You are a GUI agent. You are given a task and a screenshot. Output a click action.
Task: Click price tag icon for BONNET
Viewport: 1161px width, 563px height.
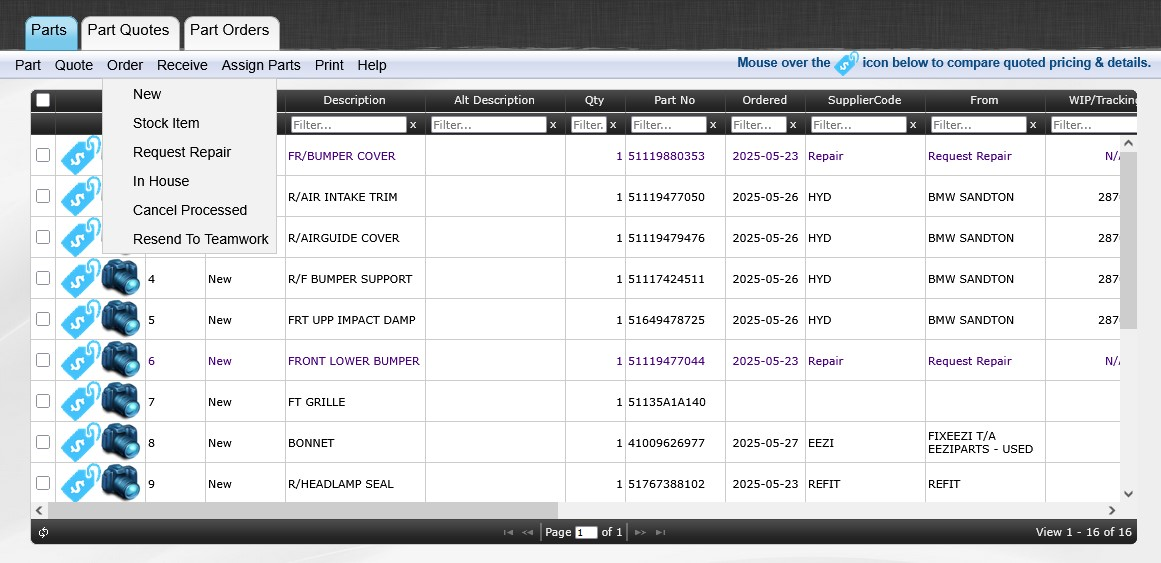point(80,442)
